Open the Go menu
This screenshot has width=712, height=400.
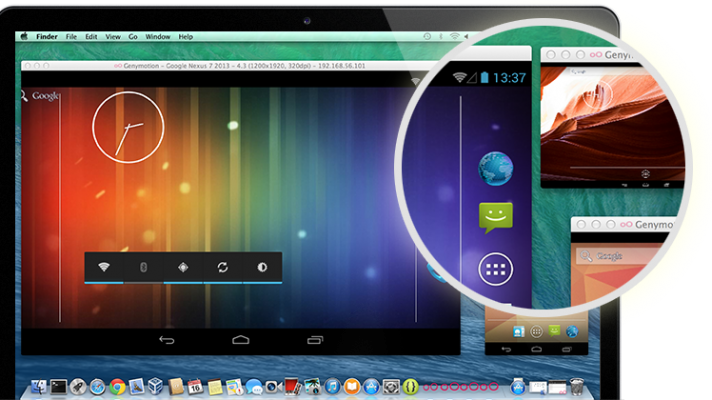tap(133, 36)
